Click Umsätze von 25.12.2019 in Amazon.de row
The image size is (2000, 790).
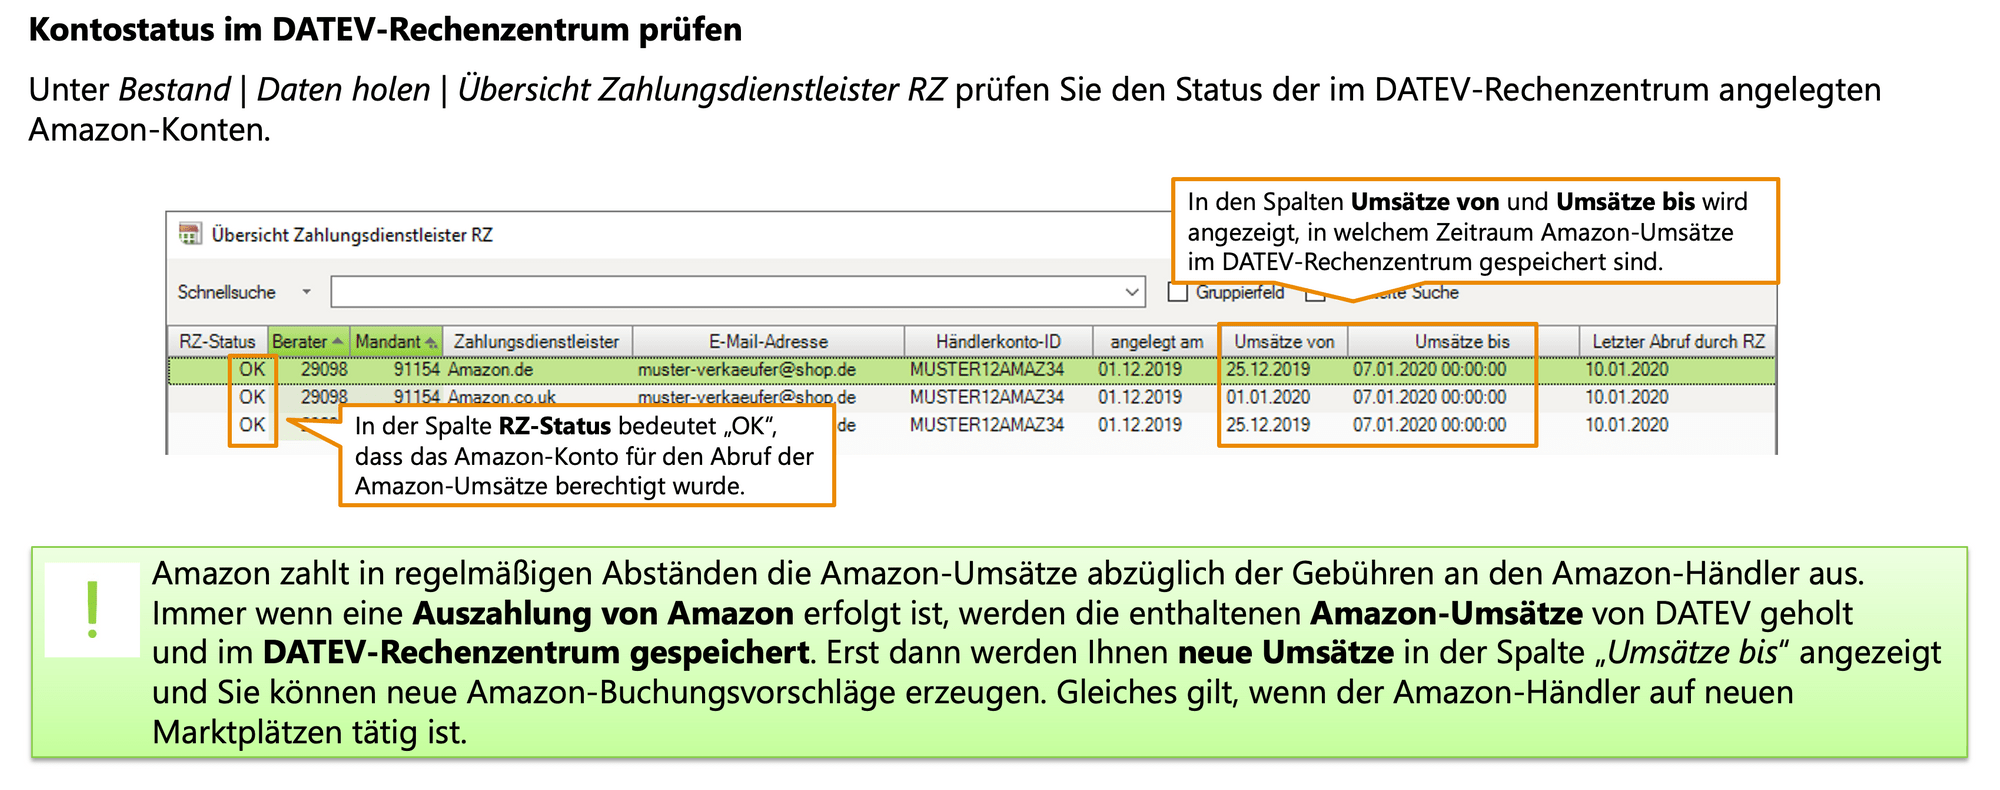coord(1268,369)
